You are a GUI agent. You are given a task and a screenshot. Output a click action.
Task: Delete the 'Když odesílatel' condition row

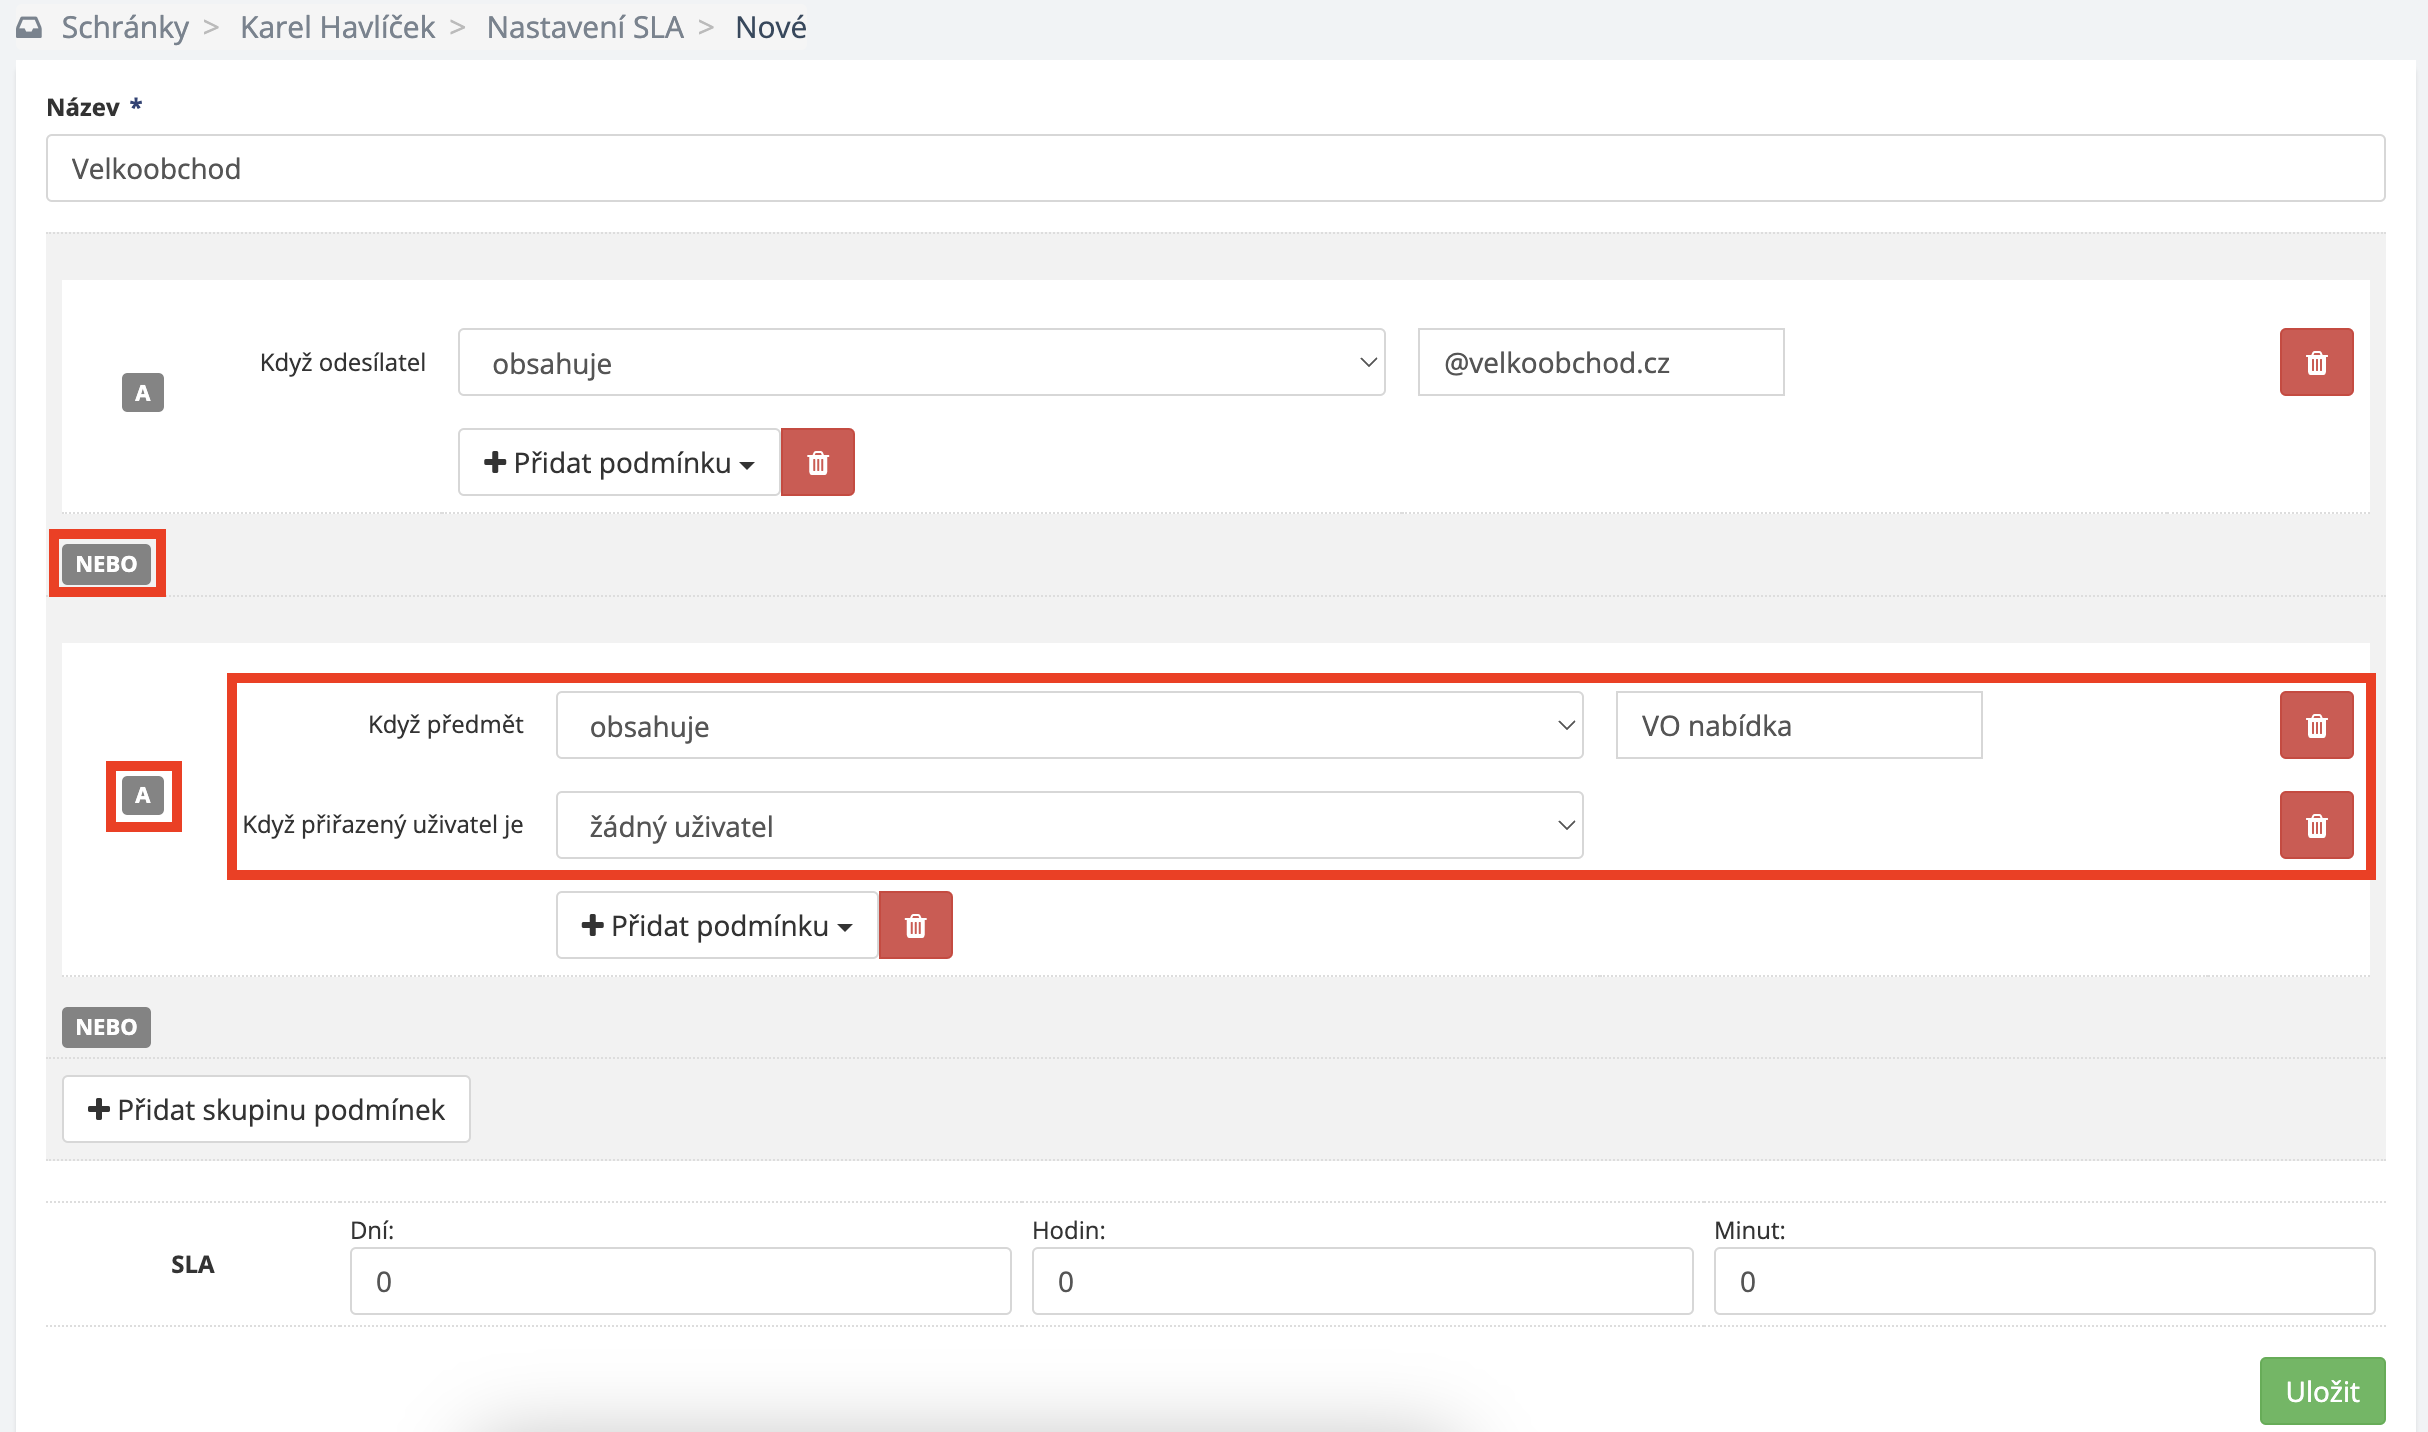pyautogui.click(x=2316, y=362)
